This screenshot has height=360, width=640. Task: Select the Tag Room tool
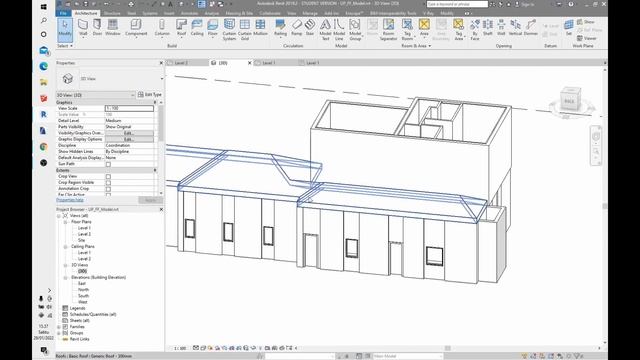pos(407,29)
